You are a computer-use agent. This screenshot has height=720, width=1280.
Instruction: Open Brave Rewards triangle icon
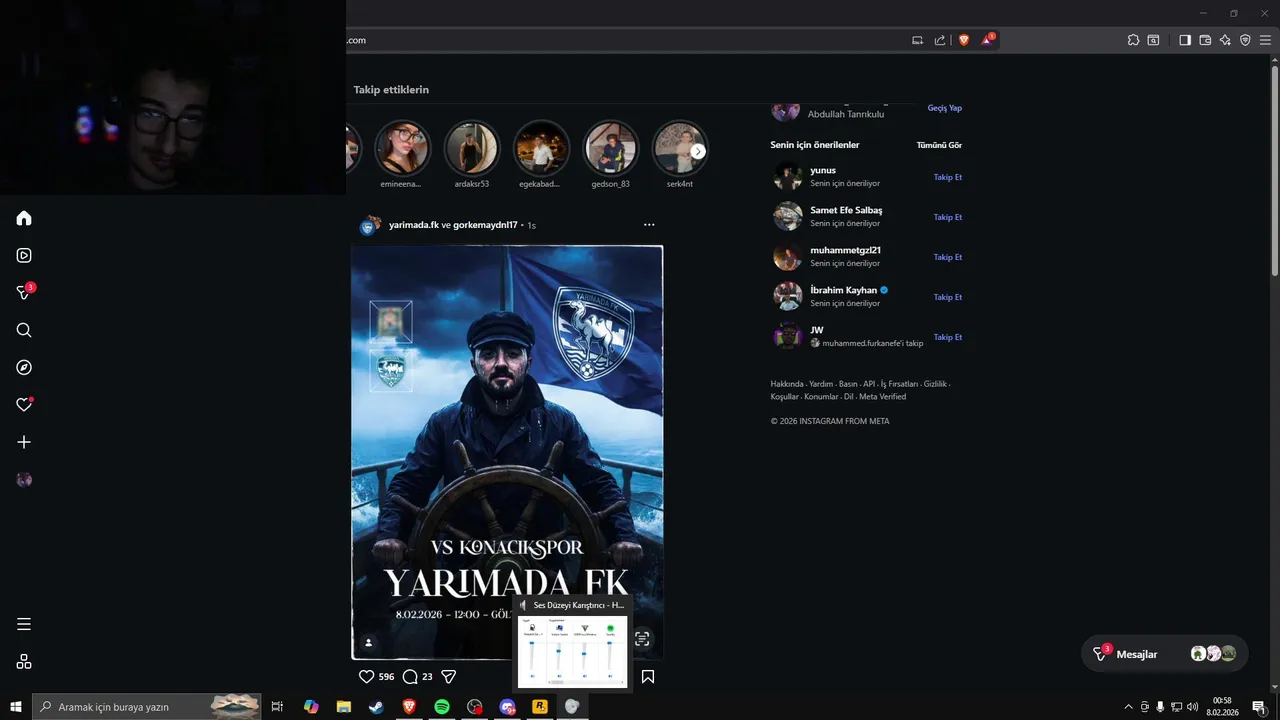click(x=988, y=39)
